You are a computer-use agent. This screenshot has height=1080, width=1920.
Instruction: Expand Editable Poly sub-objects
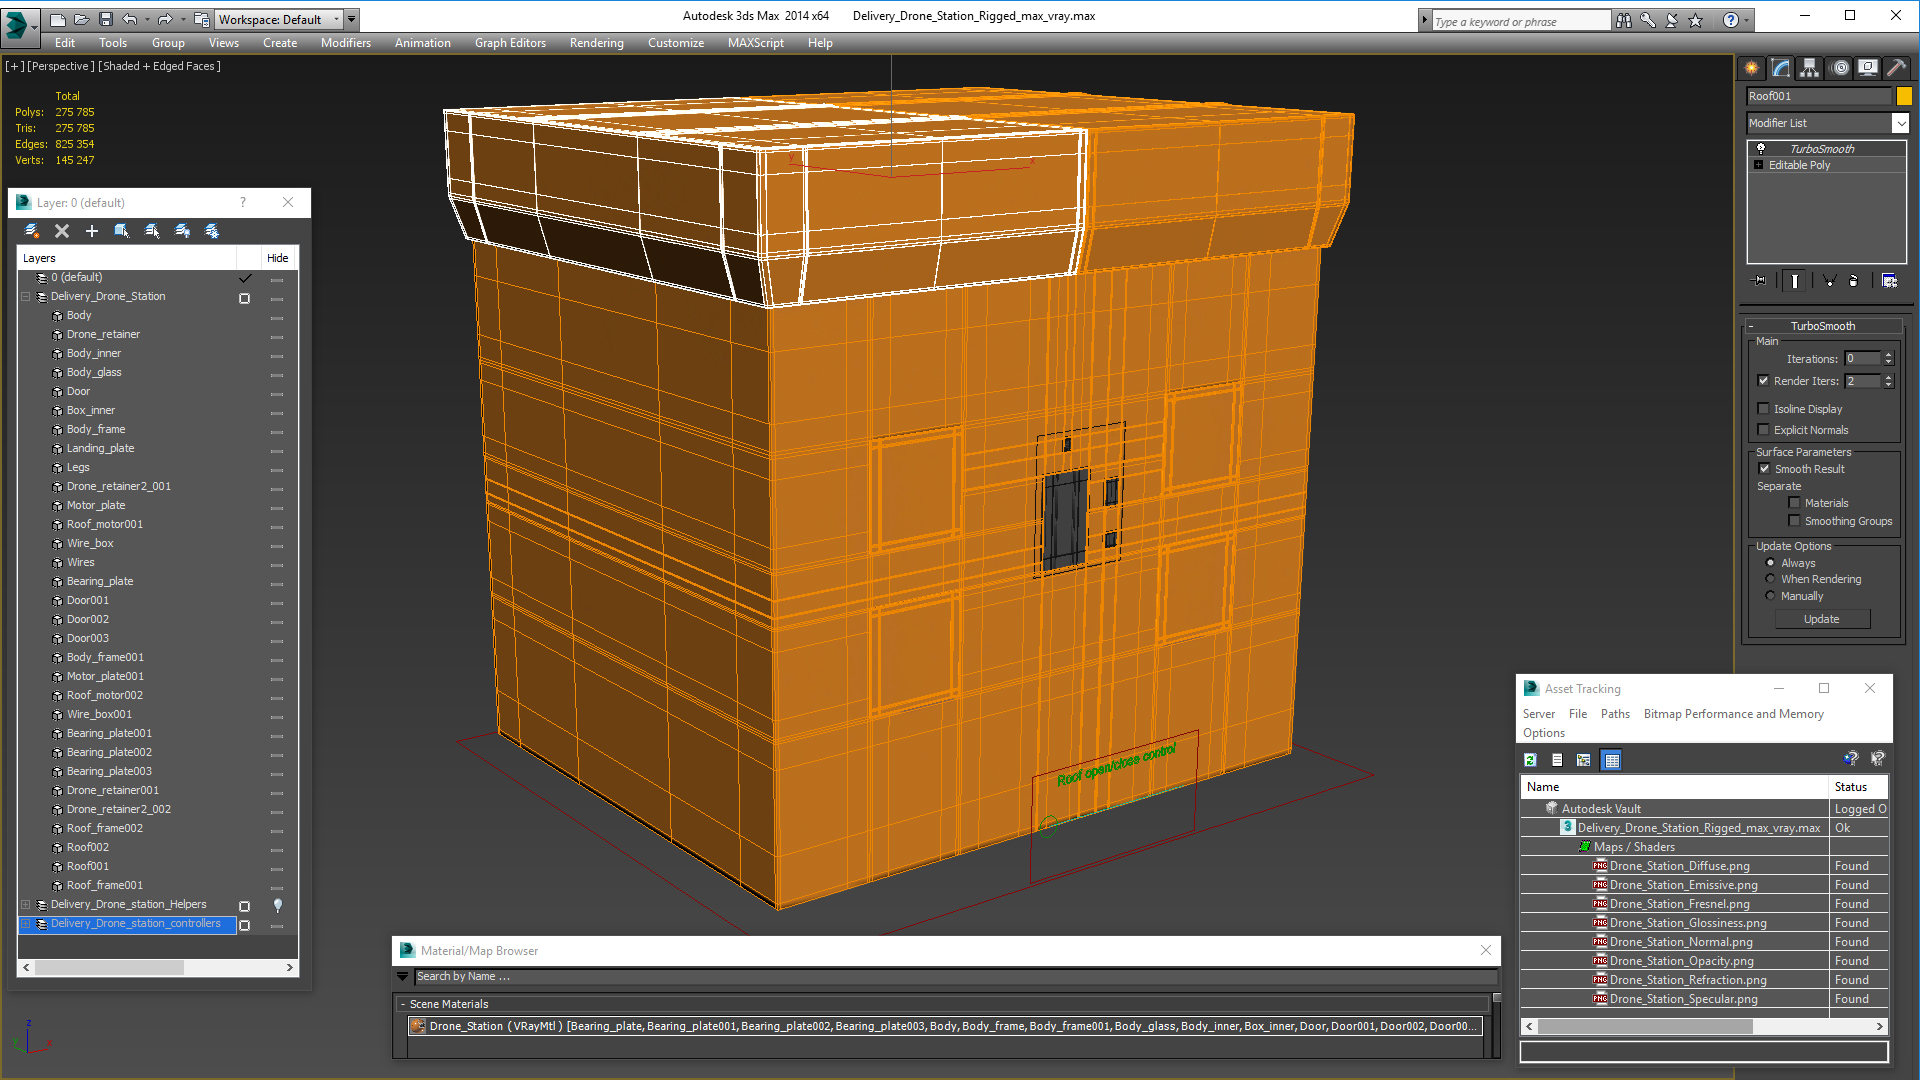click(x=1759, y=165)
